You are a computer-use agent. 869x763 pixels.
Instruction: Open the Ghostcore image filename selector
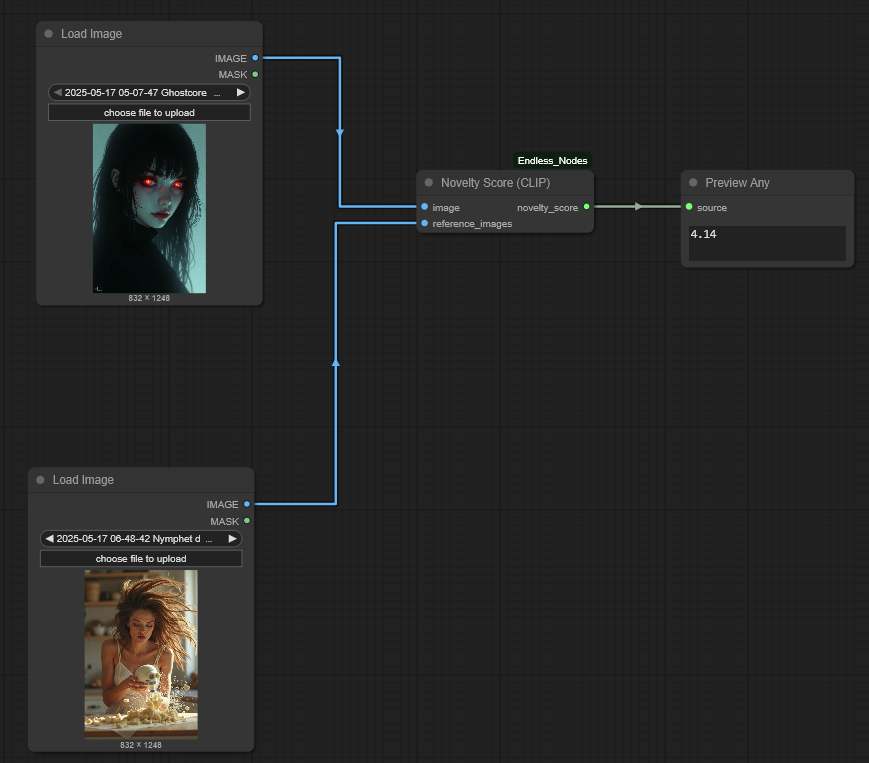tap(140, 91)
